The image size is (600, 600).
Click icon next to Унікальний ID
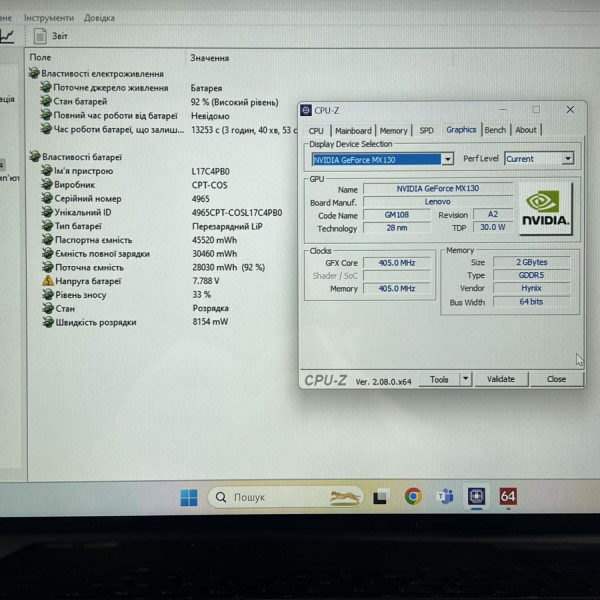click(47, 212)
